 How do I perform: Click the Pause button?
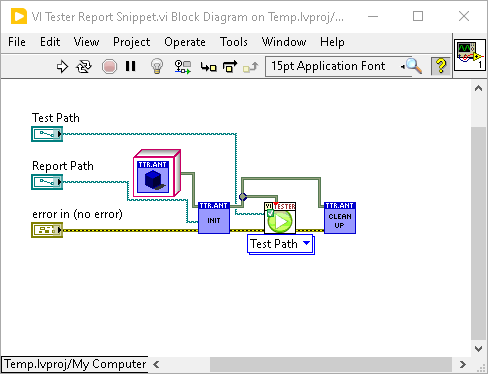click(x=131, y=66)
